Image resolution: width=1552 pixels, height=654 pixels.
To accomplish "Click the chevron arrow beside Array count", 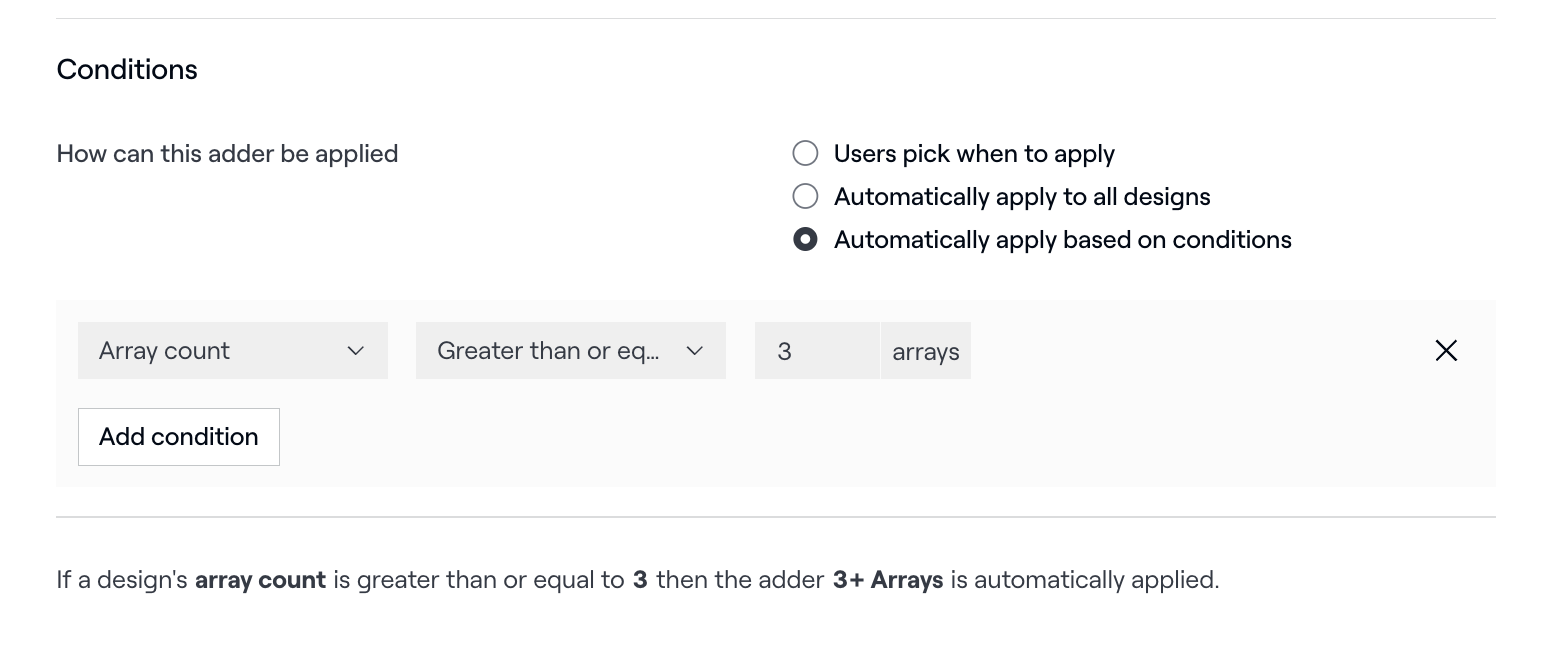I will pyautogui.click(x=355, y=351).
